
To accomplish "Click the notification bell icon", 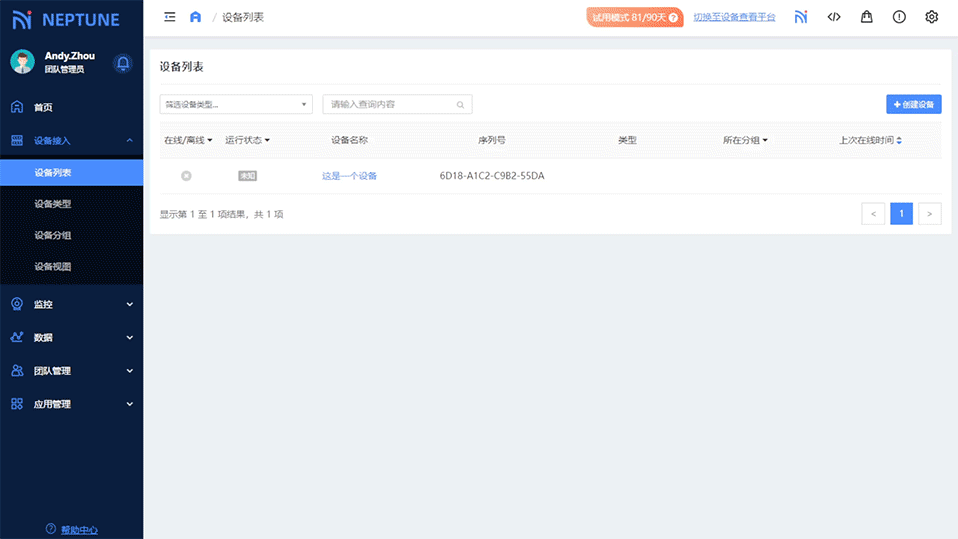I will (x=123, y=63).
